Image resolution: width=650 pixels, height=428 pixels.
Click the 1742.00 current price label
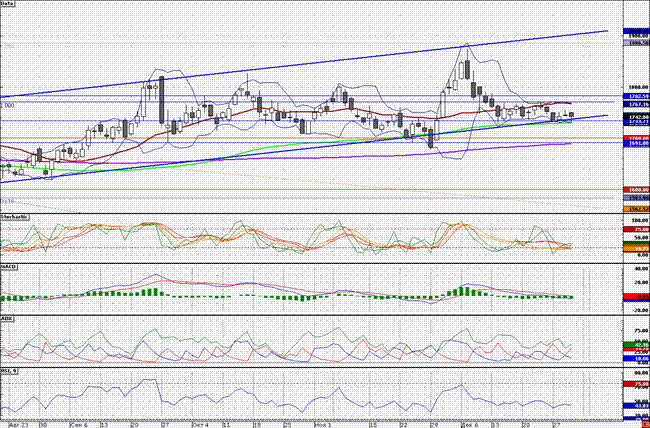(636, 118)
